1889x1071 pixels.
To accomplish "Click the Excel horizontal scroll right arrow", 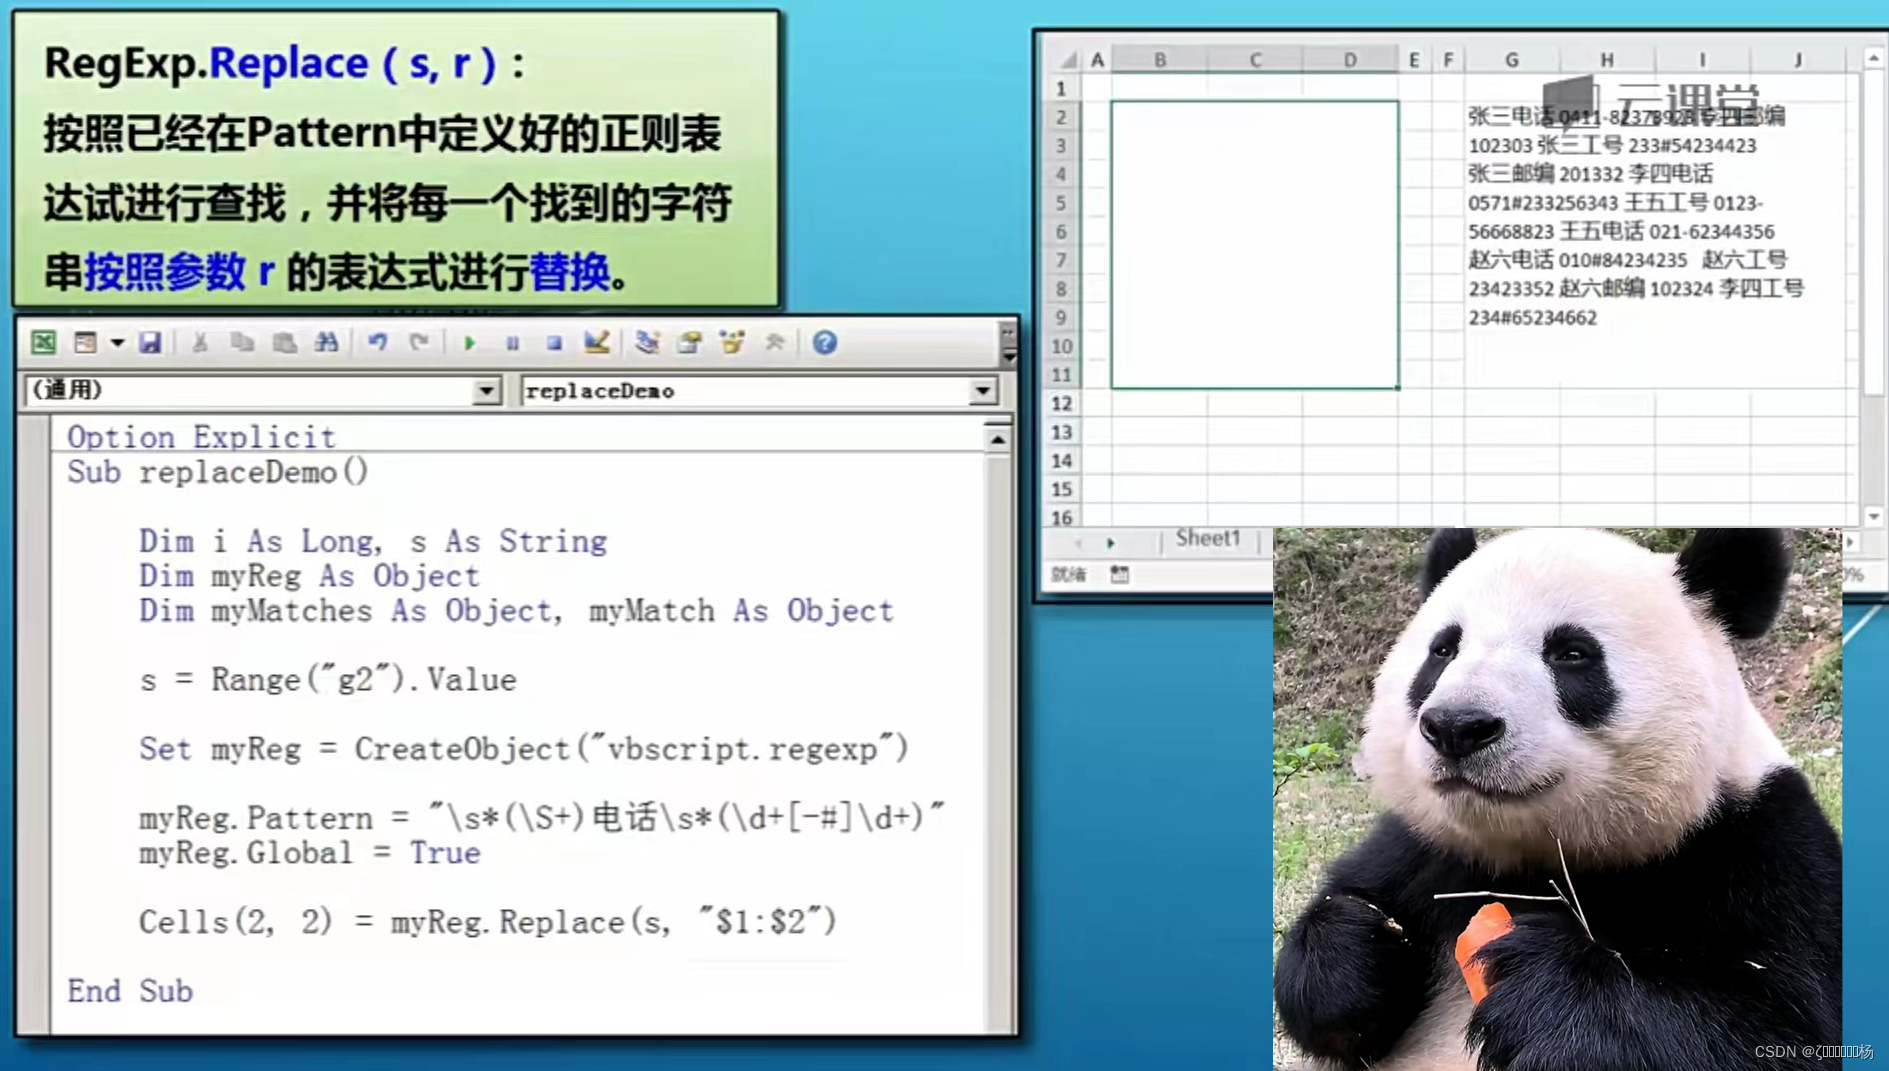I will coord(1850,541).
